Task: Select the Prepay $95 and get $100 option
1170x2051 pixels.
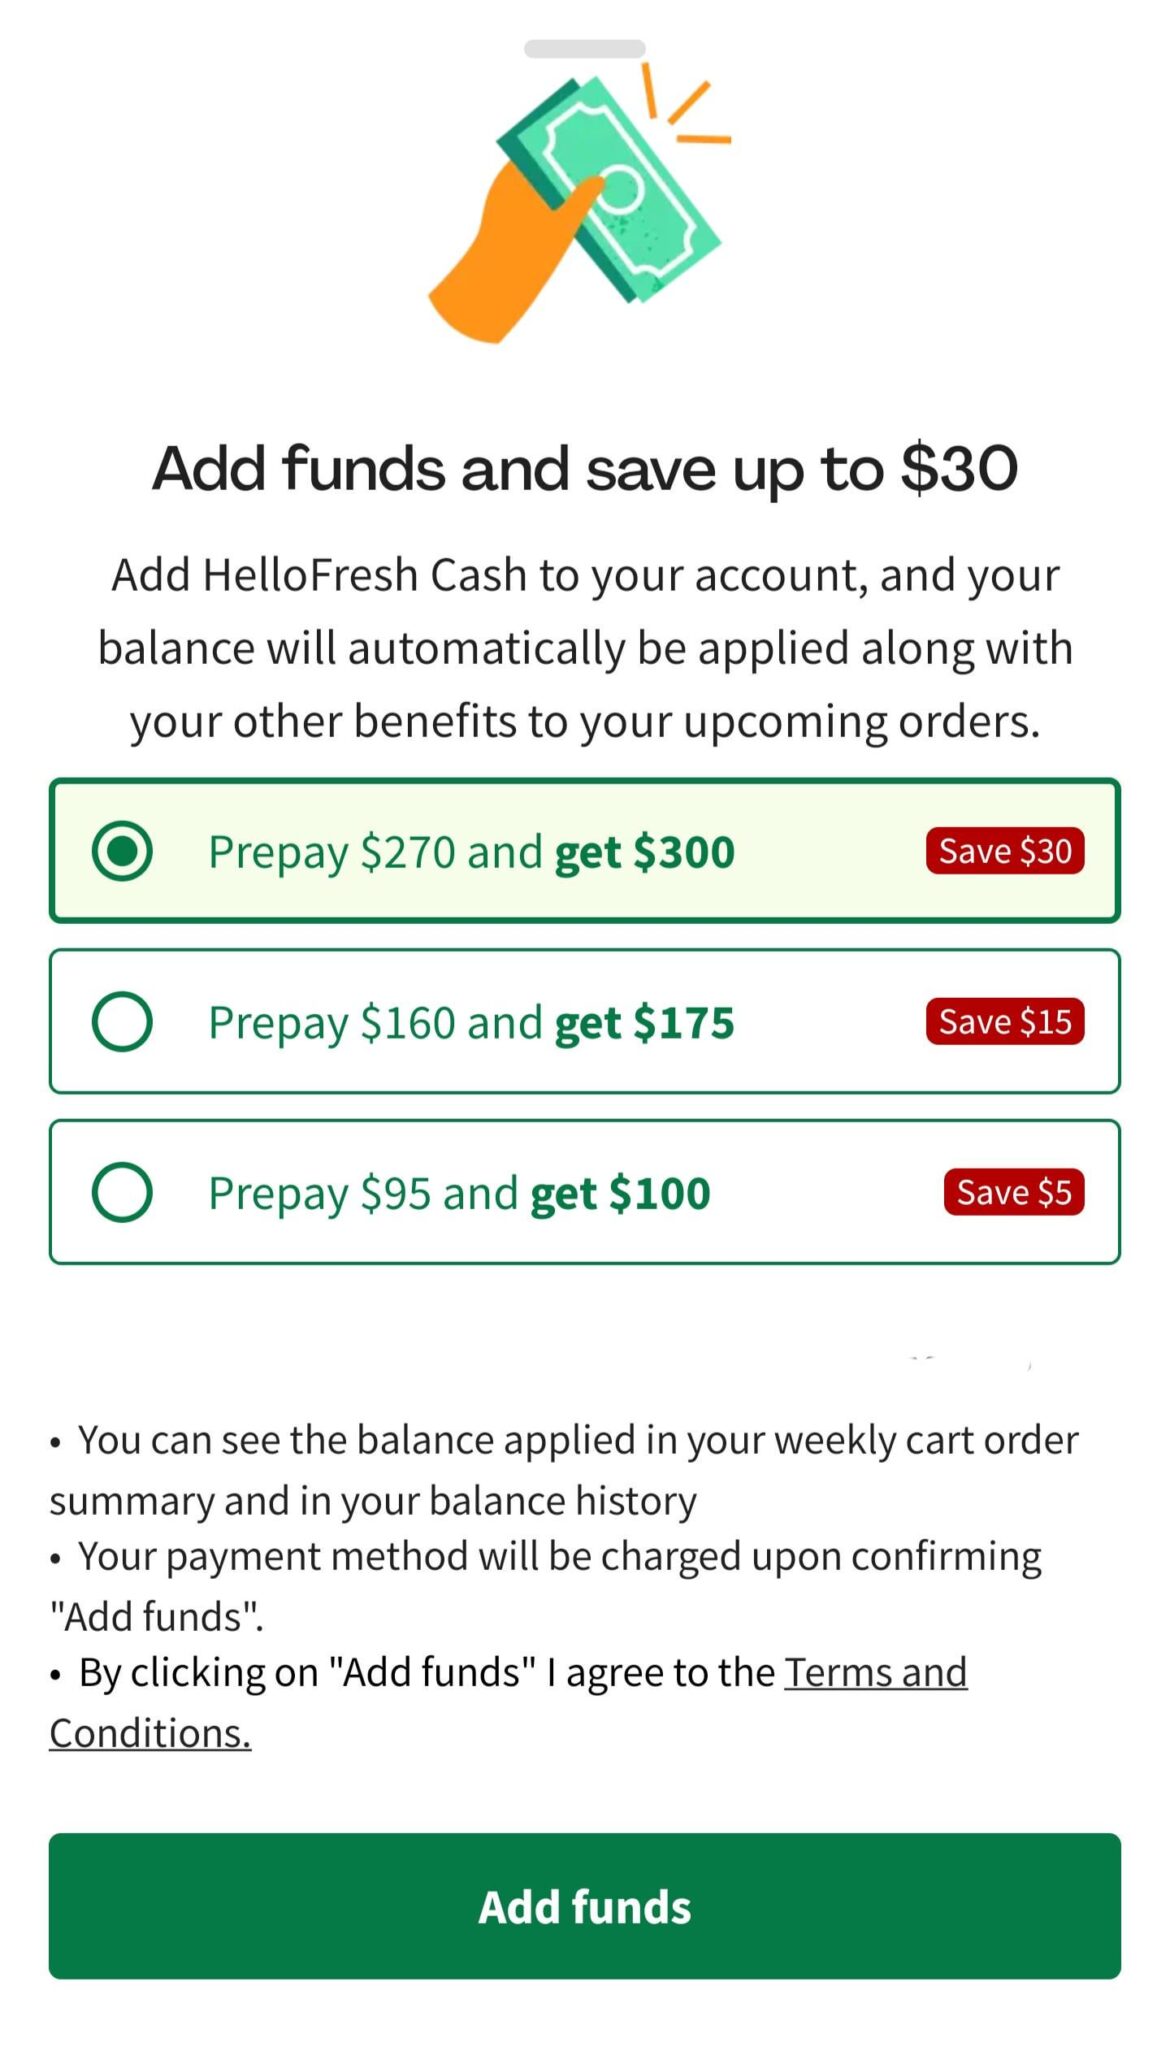Action: 123,1192
